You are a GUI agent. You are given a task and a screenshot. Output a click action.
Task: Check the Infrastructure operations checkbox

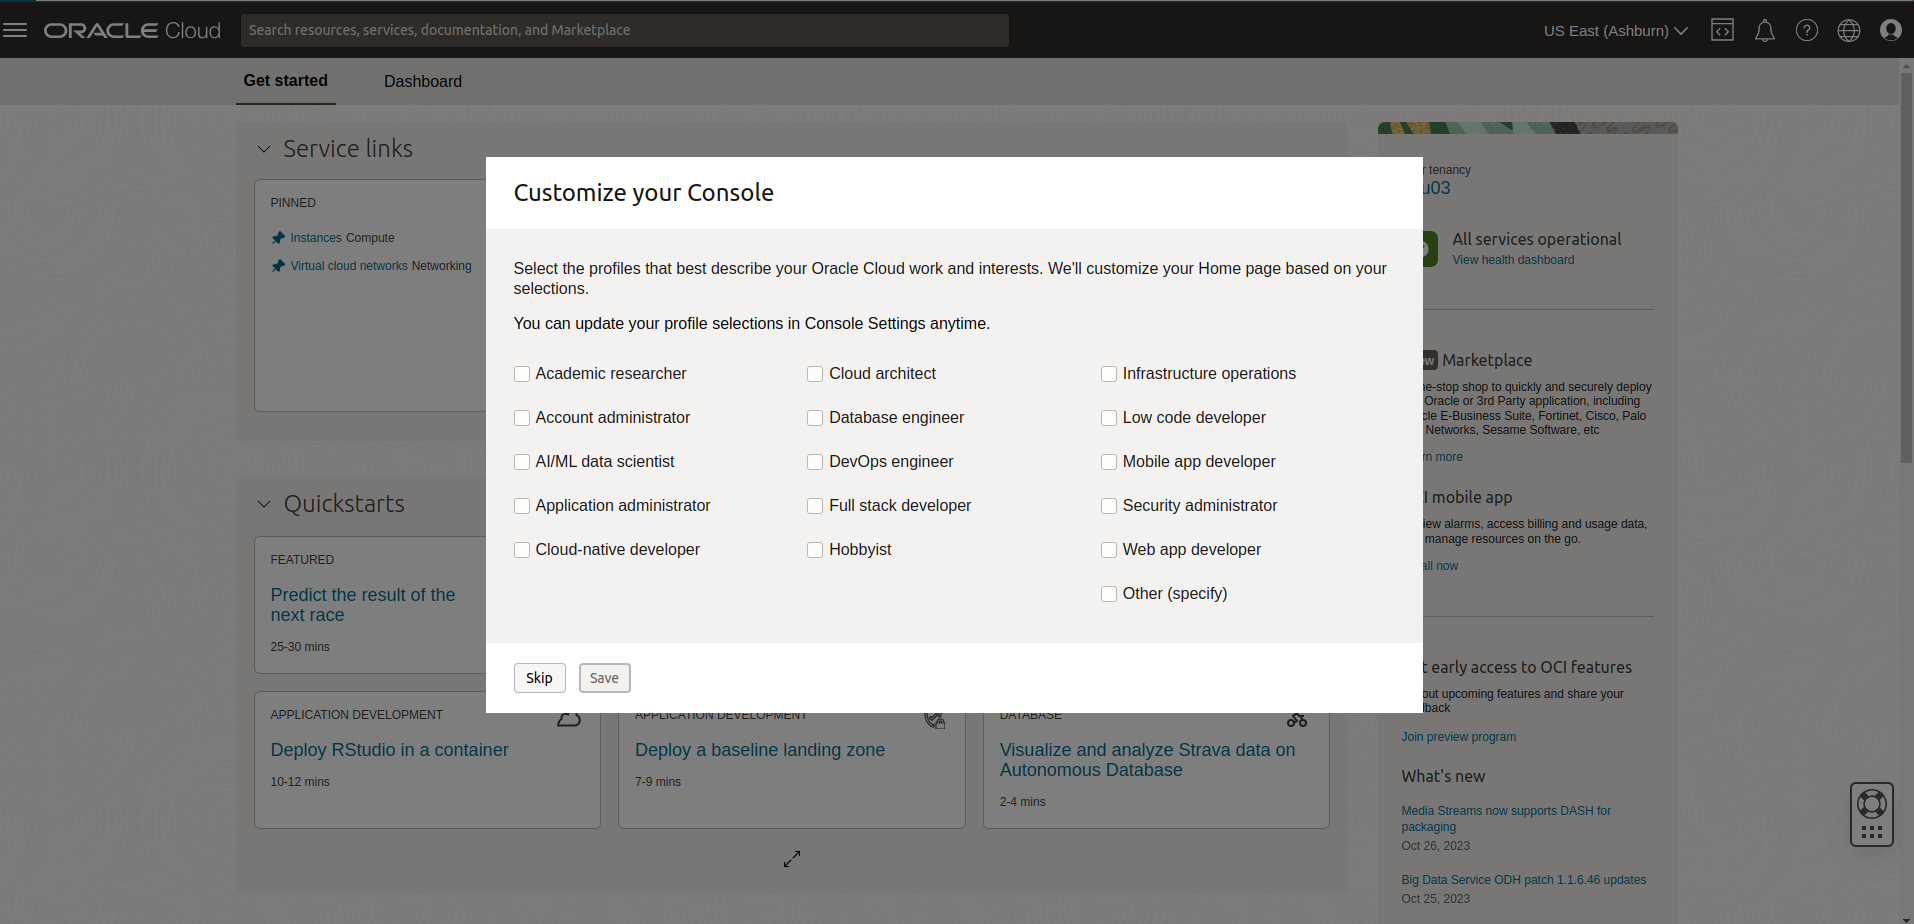tap(1109, 374)
